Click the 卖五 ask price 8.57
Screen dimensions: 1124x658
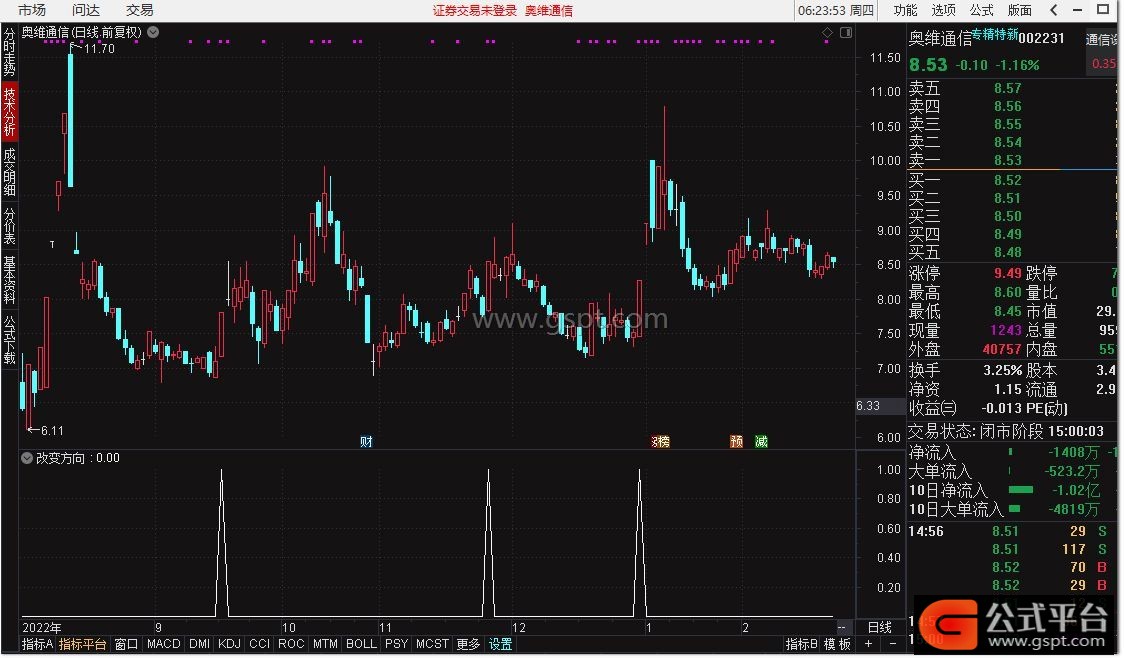coord(1008,88)
